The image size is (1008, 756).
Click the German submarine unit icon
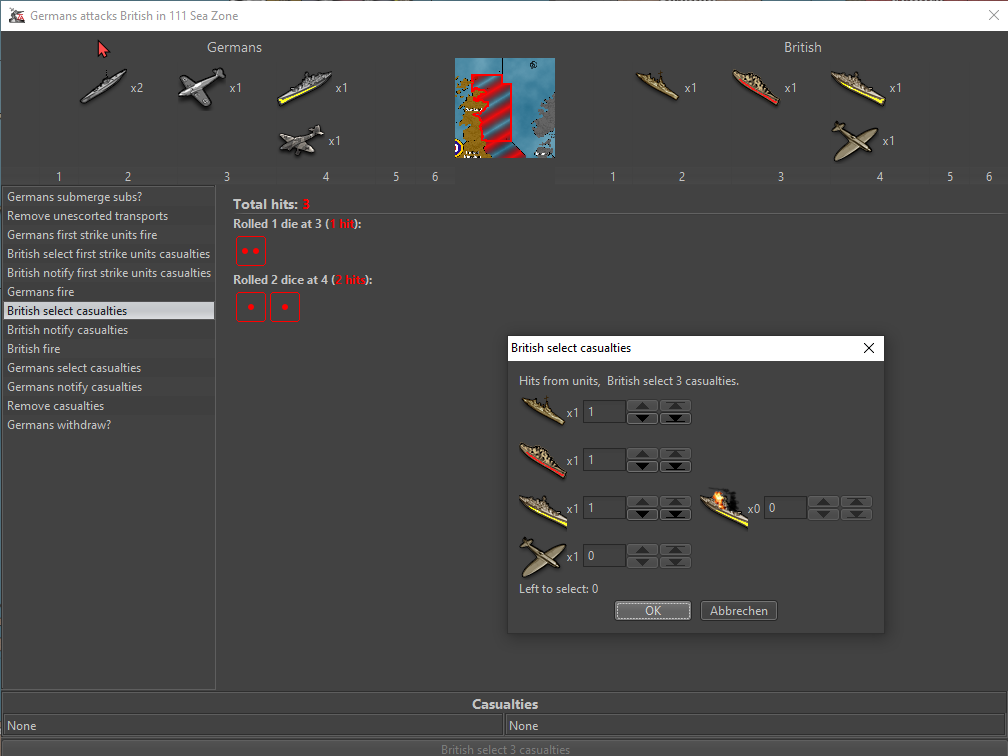click(103, 87)
